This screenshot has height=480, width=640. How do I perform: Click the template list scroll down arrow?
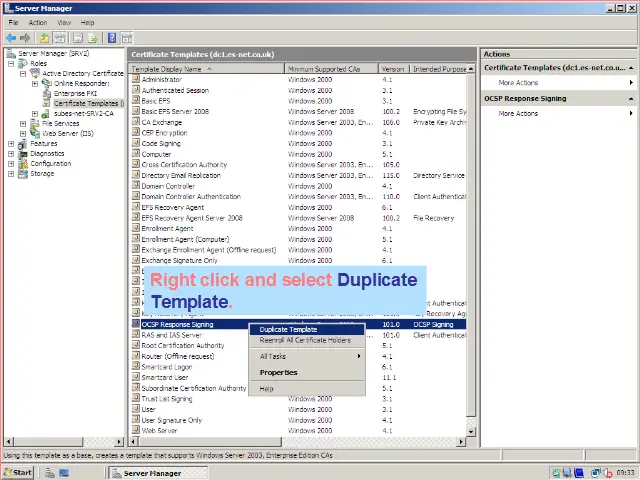471,431
